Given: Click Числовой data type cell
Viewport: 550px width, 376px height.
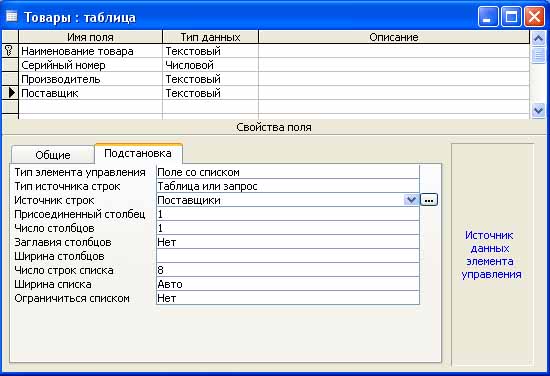Looking at the screenshot, I should click(x=210, y=65).
